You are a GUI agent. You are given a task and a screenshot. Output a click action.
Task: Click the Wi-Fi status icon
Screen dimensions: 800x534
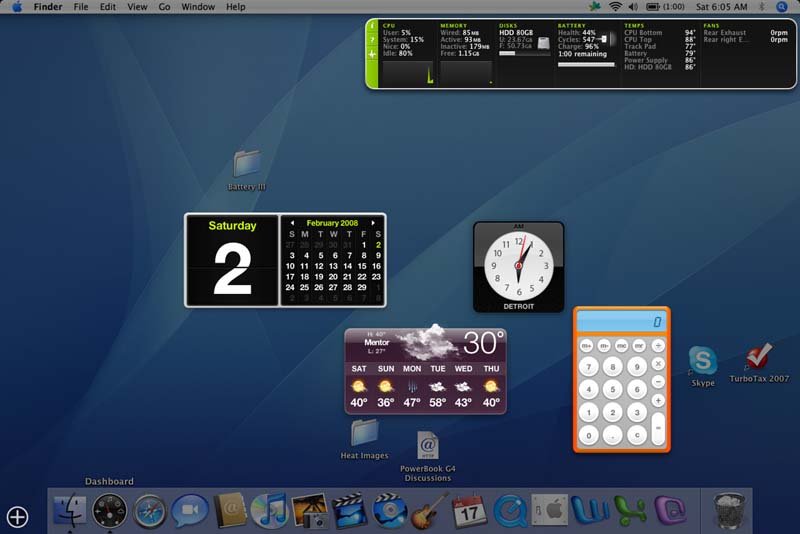(615, 7)
